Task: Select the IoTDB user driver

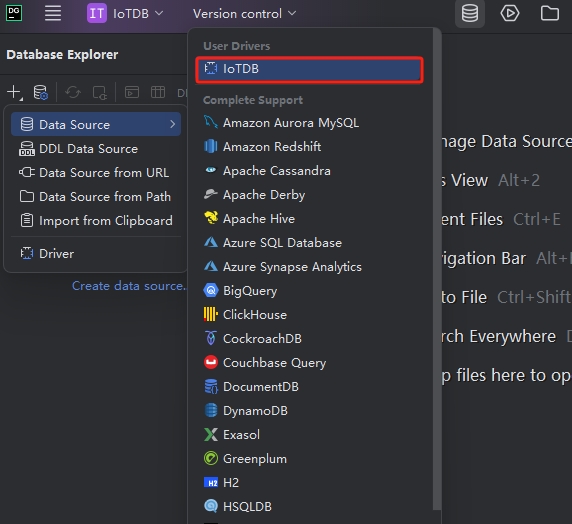Action: coord(309,69)
